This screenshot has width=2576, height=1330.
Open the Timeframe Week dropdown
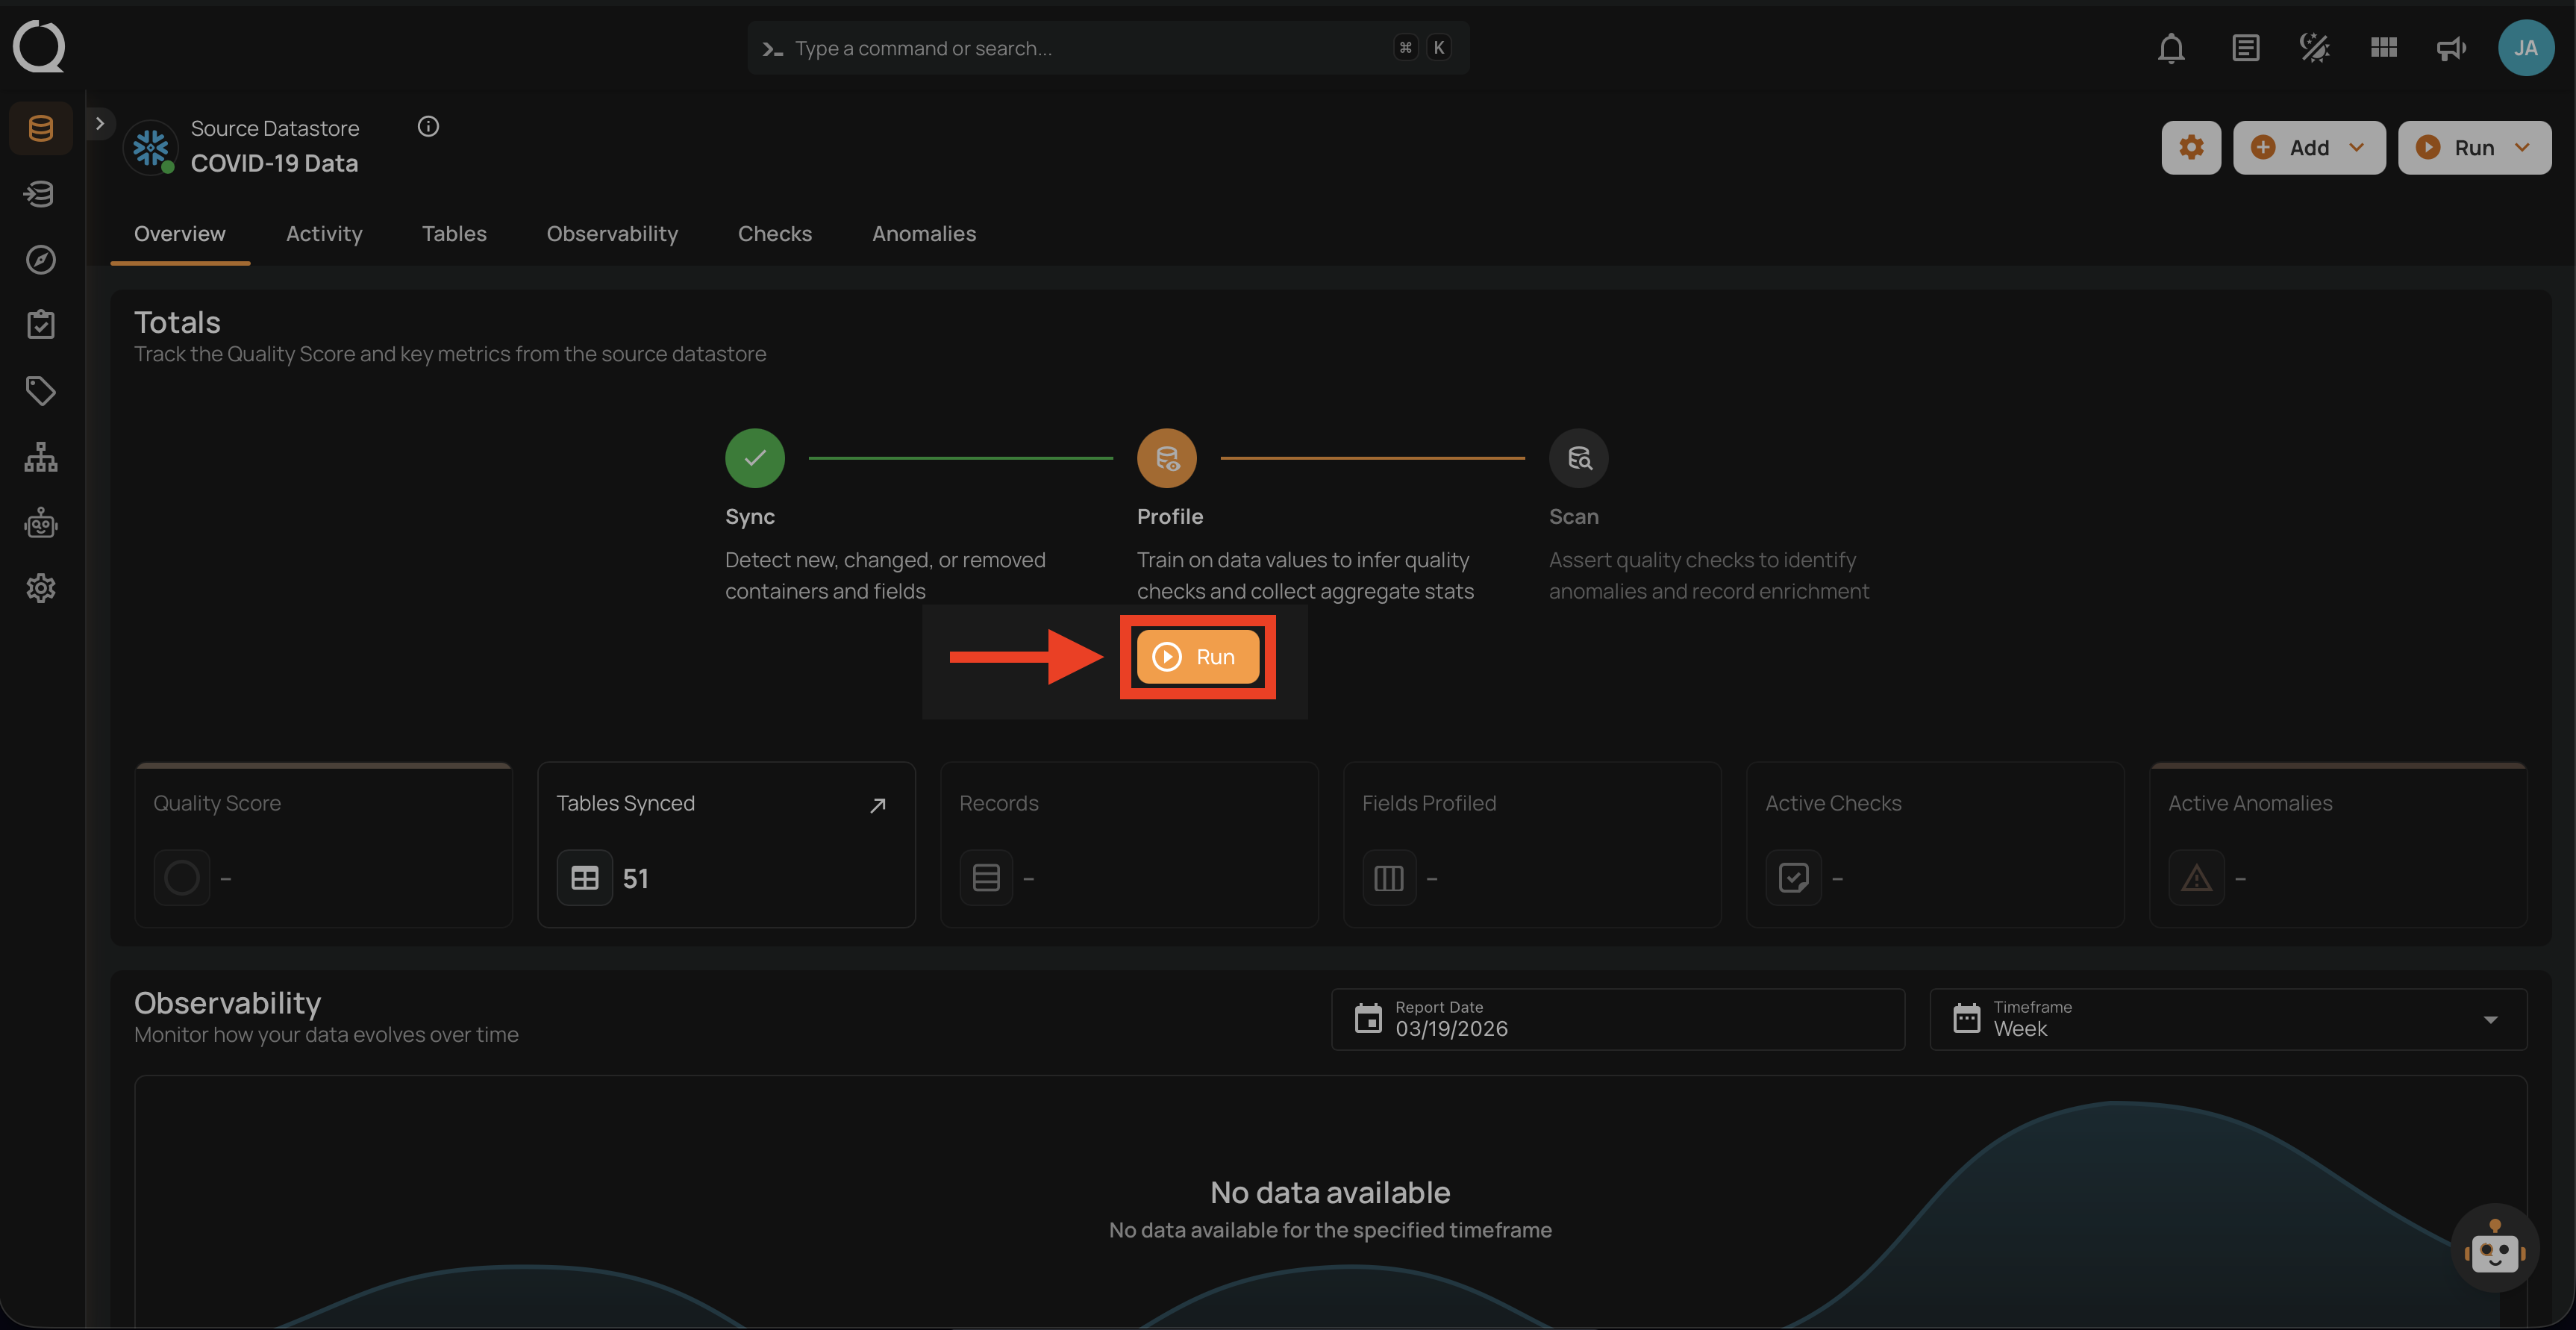tap(2227, 1019)
